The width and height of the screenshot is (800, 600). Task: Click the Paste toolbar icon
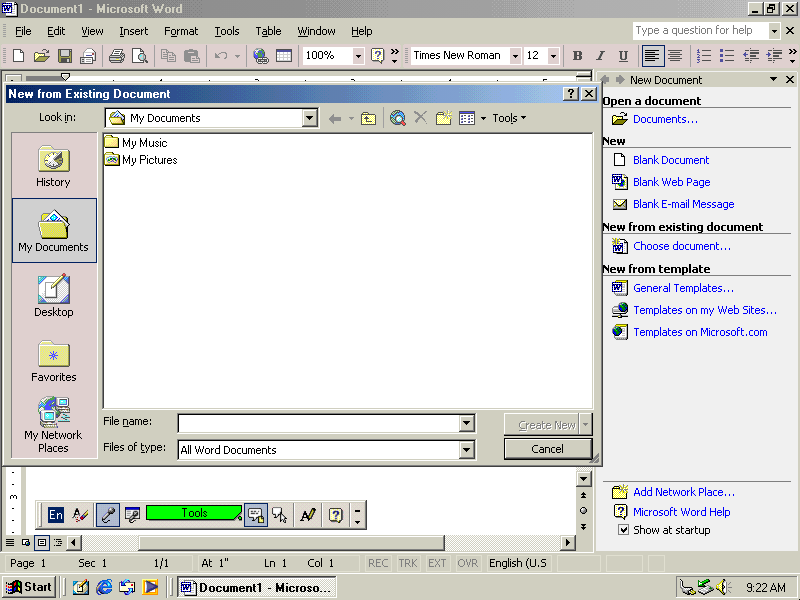[191, 55]
